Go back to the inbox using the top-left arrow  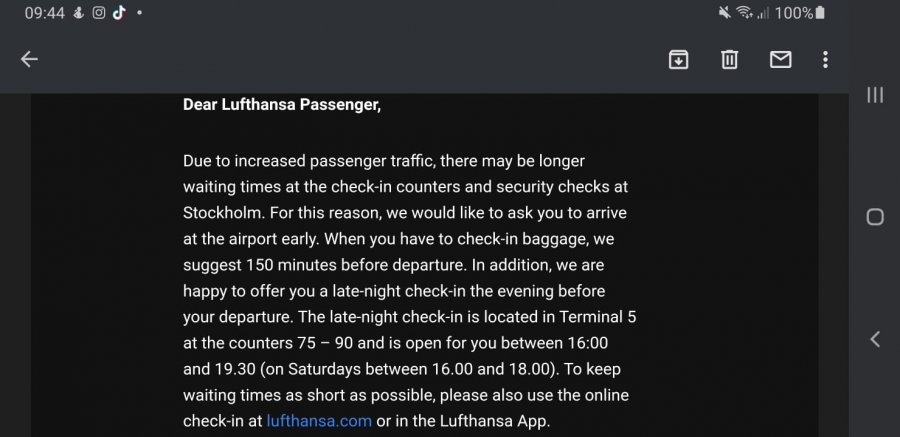coord(29,59)
